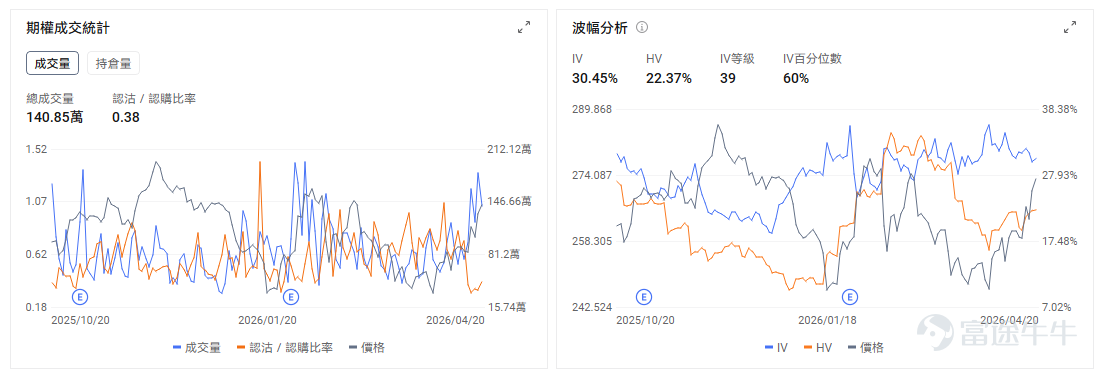Click the 認沽 / 認購比率 stat label

pos(154,98)
